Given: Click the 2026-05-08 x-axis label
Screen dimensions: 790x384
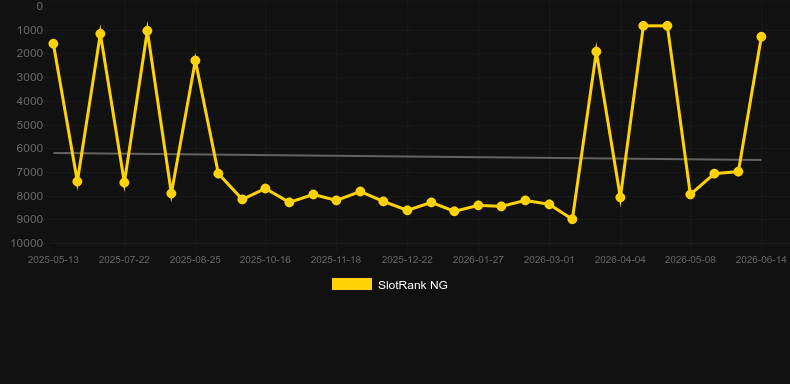Looking at the screenshot, I should point(690,260).
